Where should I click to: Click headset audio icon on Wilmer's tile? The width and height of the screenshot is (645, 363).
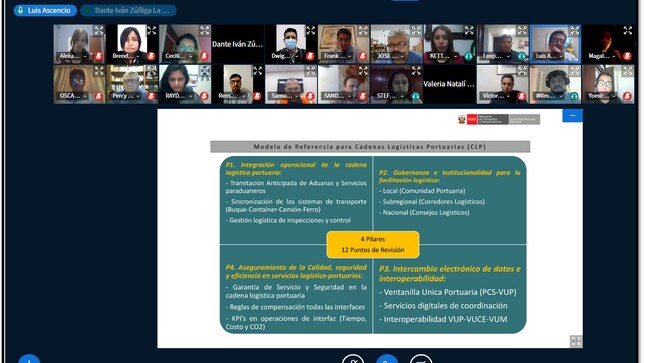coord(574,96)
